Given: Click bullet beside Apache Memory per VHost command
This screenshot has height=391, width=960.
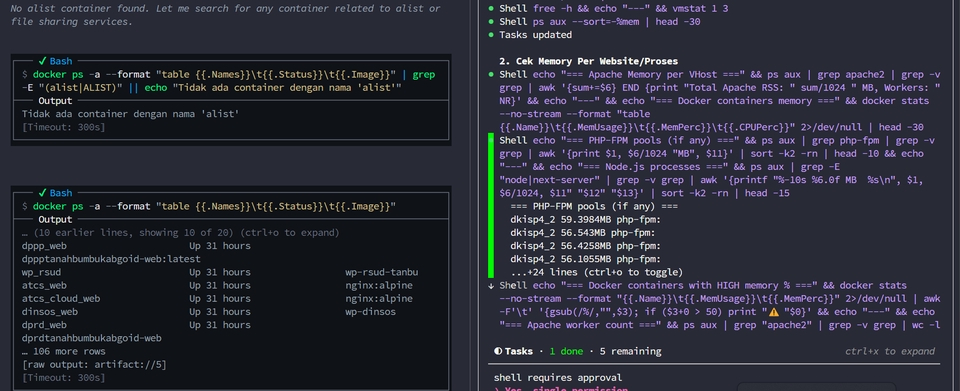Looking at the screenshot, I should click(491, 75).
